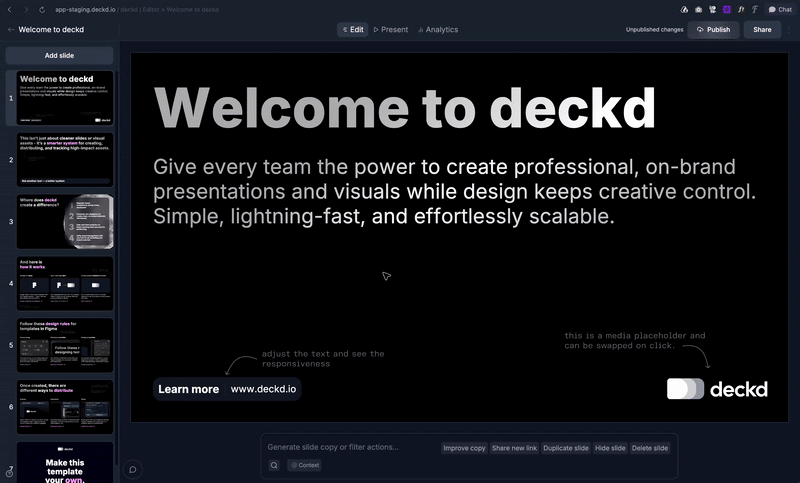
Task: Select slide 3 'Where does deckd' thumbnail
Action: [65, 221]
